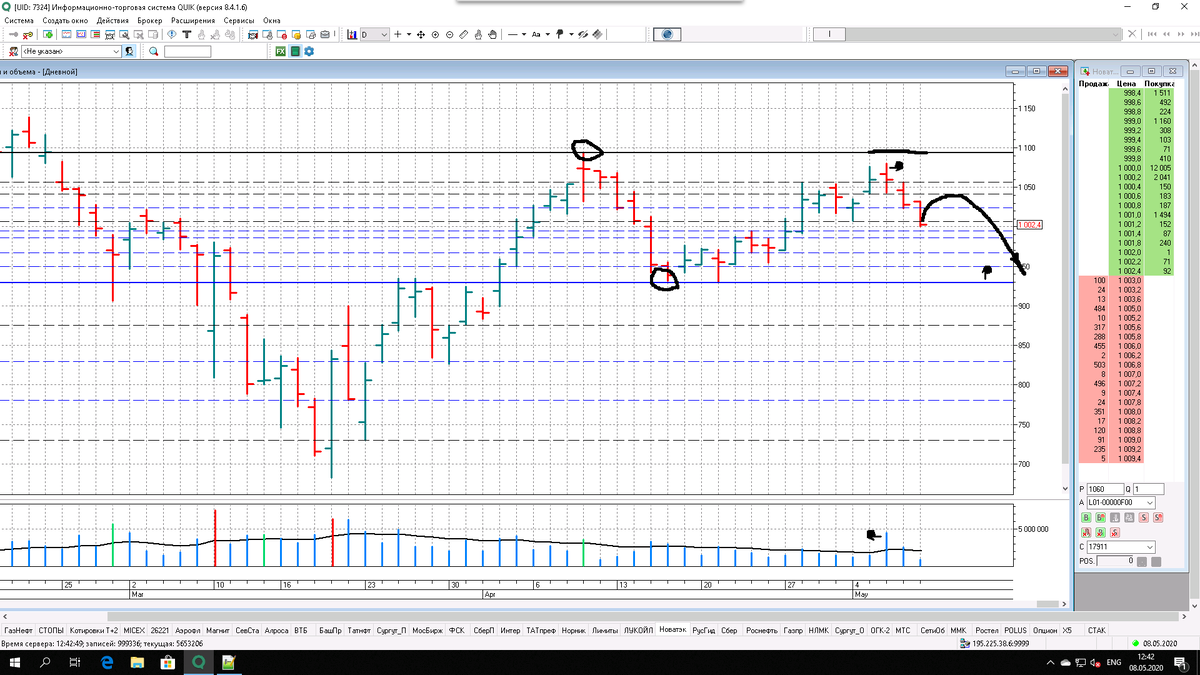The image size is (1200, 675).
Task: Click the blue info question icon in toolbar
Action: point(172,34)
